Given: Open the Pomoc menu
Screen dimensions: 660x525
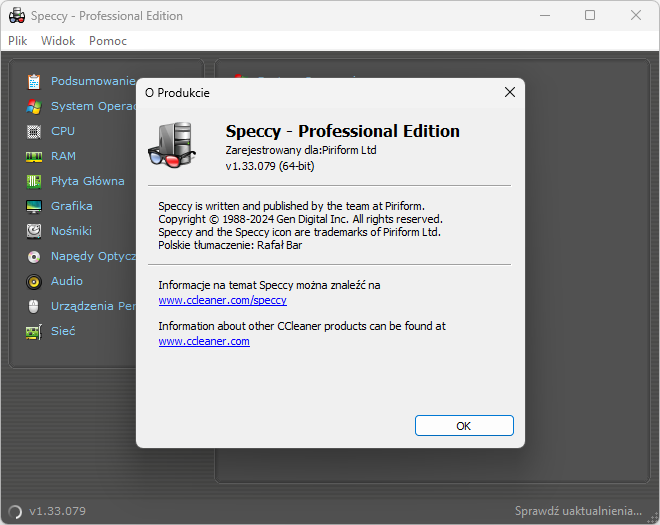Looking at the screenshot, I should tap(108, 41).
